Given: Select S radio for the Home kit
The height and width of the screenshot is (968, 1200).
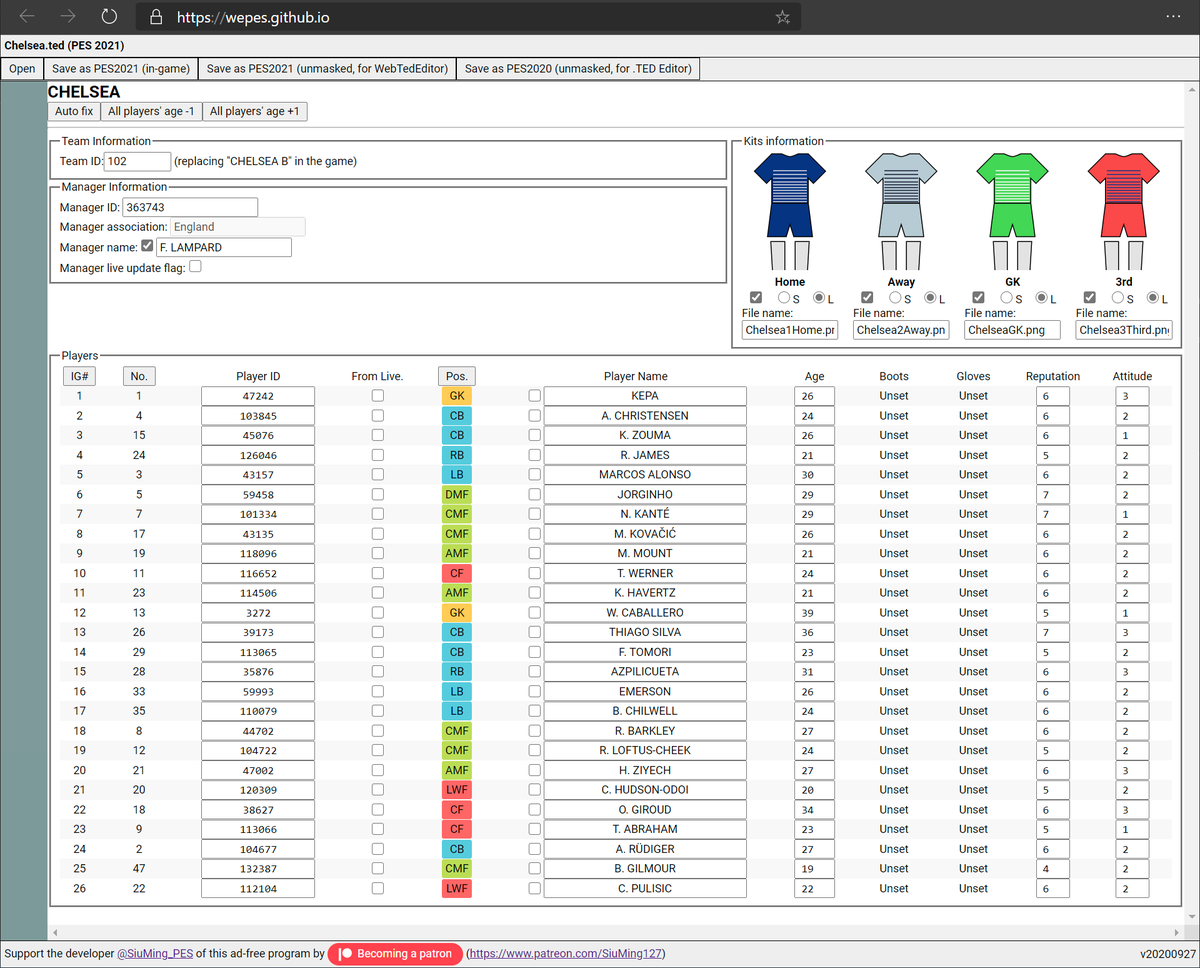Looking at the screenshot, I should click(x=784, y=298).
